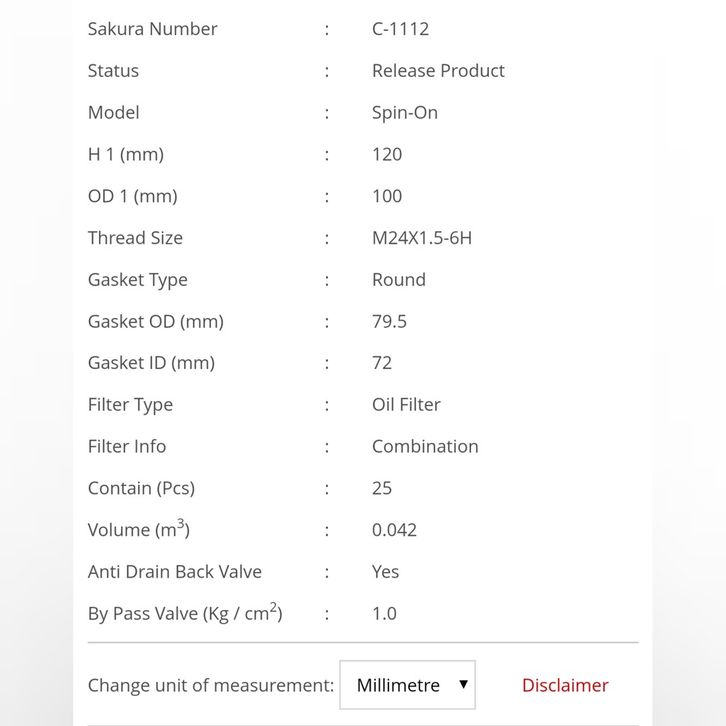Click the 'Anti Drain Back Valve' label
This screenshot has height=726, width=726.
pos(175,572)
